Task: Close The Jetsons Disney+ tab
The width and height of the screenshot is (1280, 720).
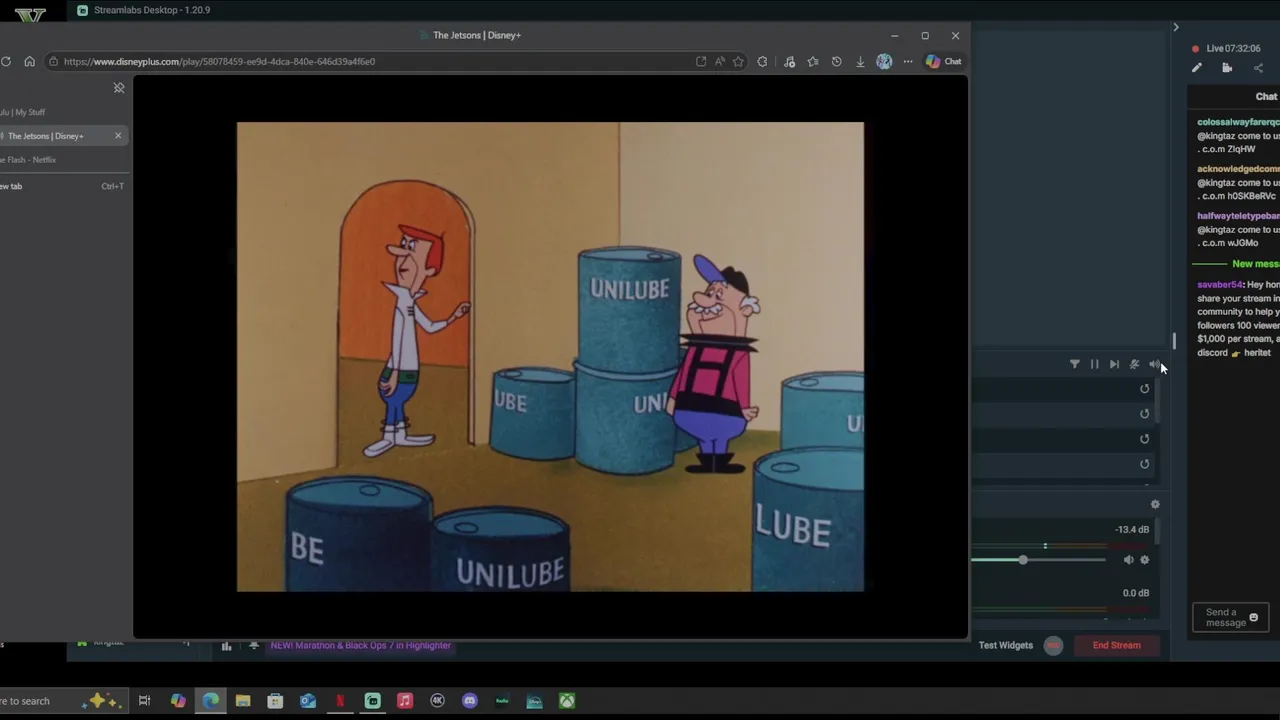Action: (x=118, y=136)
